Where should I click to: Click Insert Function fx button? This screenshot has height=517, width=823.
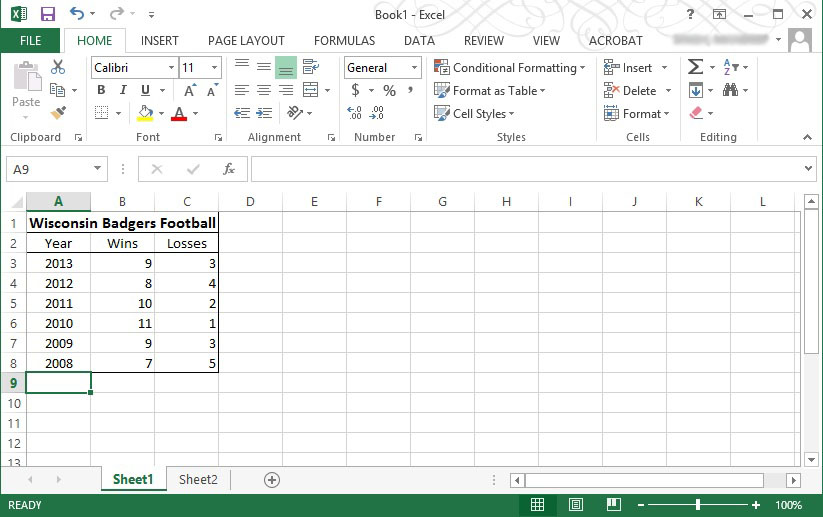[x=229, y=169]
